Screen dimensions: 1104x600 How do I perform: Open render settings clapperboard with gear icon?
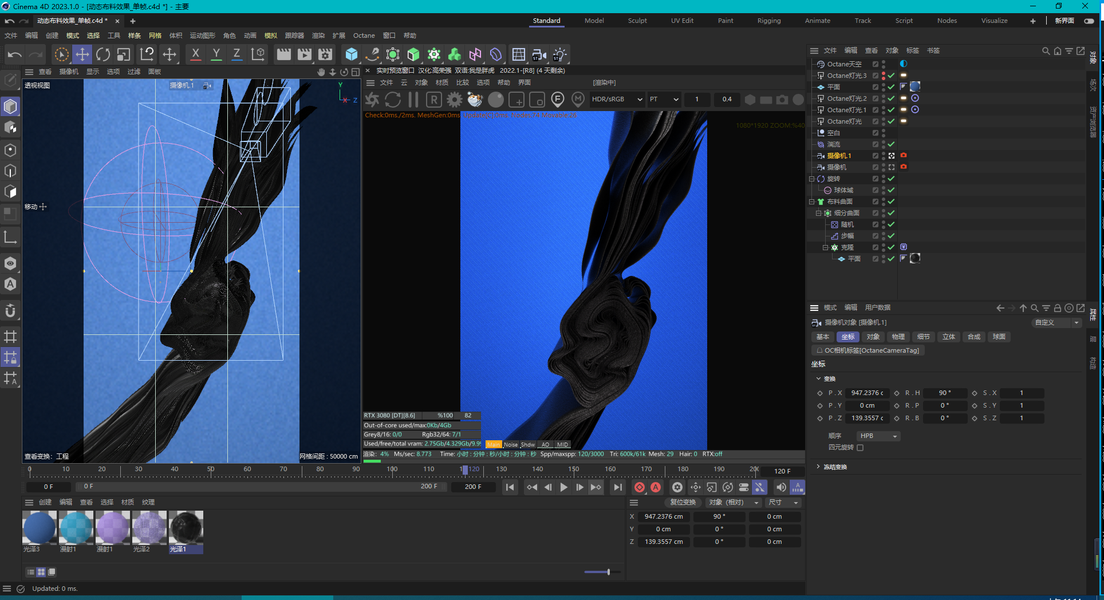(x=325, y=54)
